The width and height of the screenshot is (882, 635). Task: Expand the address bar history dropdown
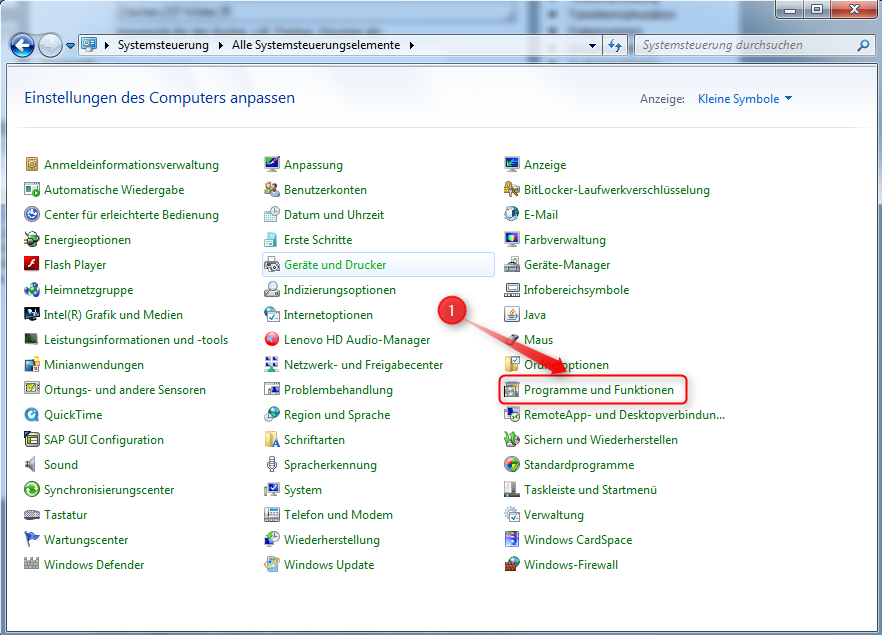pos(594,45)
